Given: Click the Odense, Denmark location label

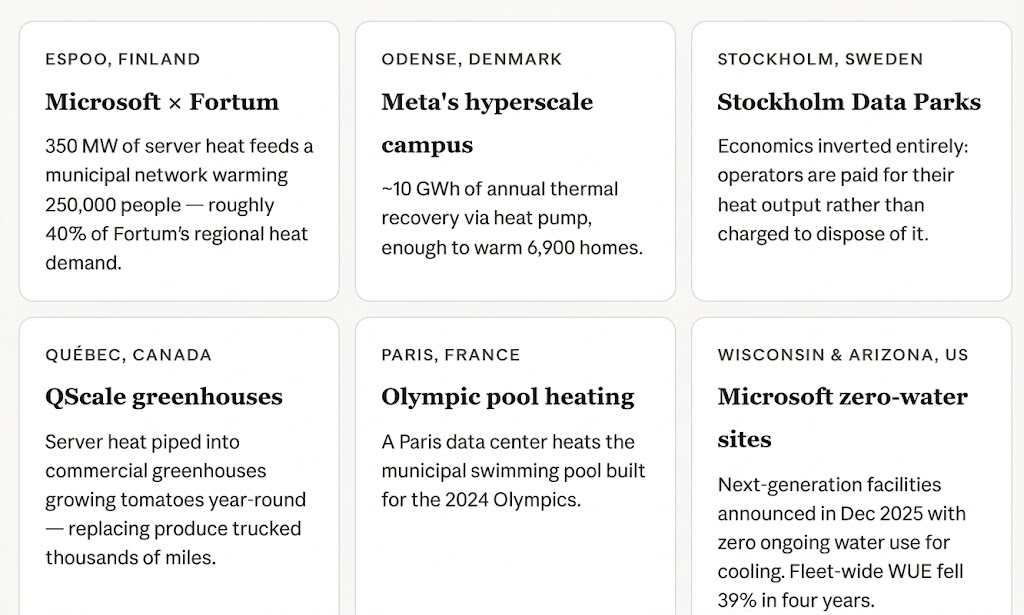Looking at the screenshot, I should pyautogui.click(x=472, y=59).
